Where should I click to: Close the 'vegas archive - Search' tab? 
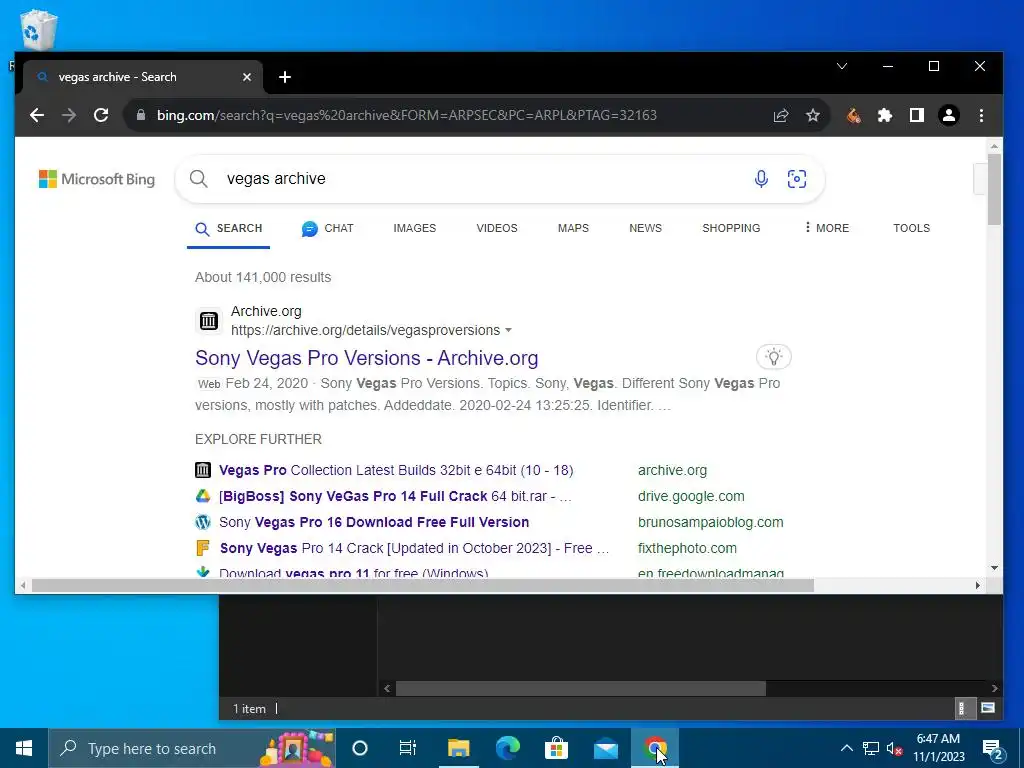coord(247,77)
